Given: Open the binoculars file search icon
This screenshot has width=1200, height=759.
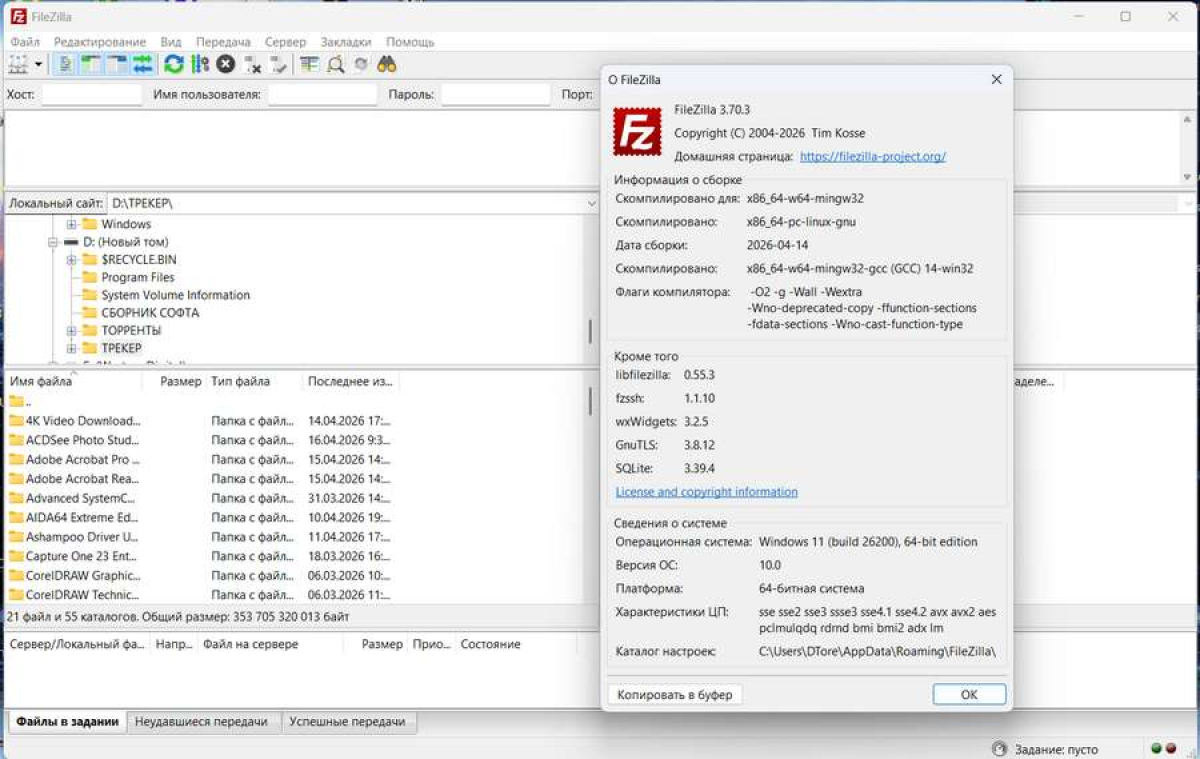Looking at the screenshot, I should [x=387, y=64].
